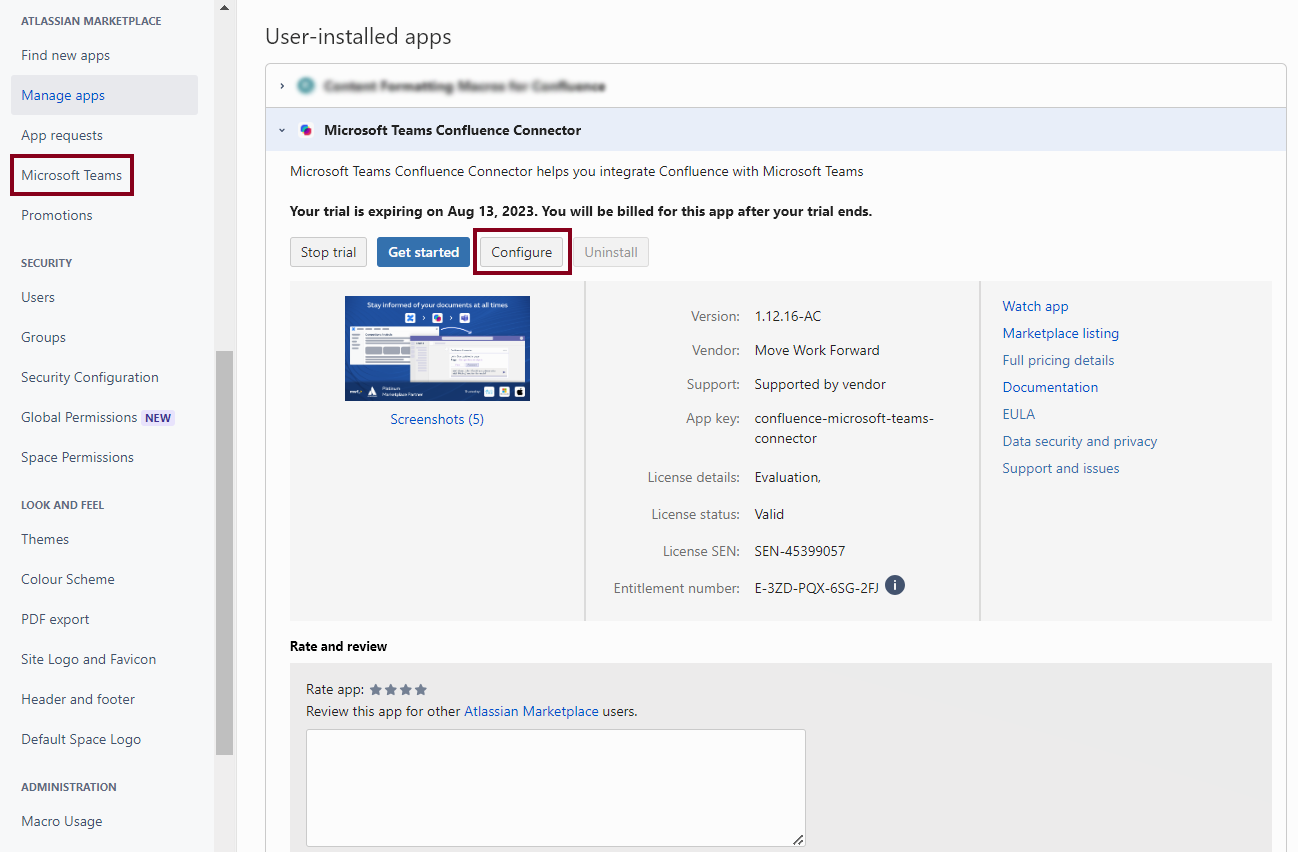Open the EULA

point(1018,414)
